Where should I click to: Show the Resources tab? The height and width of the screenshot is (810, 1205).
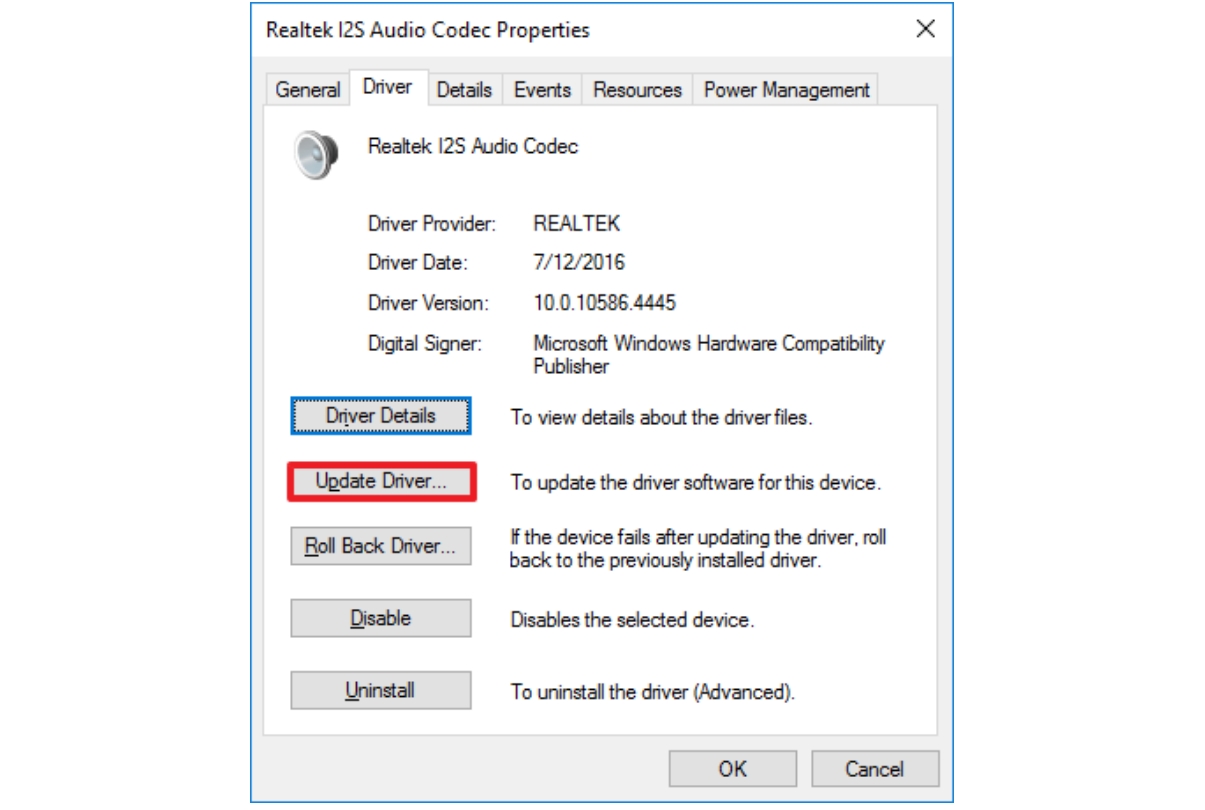[637, 90]
